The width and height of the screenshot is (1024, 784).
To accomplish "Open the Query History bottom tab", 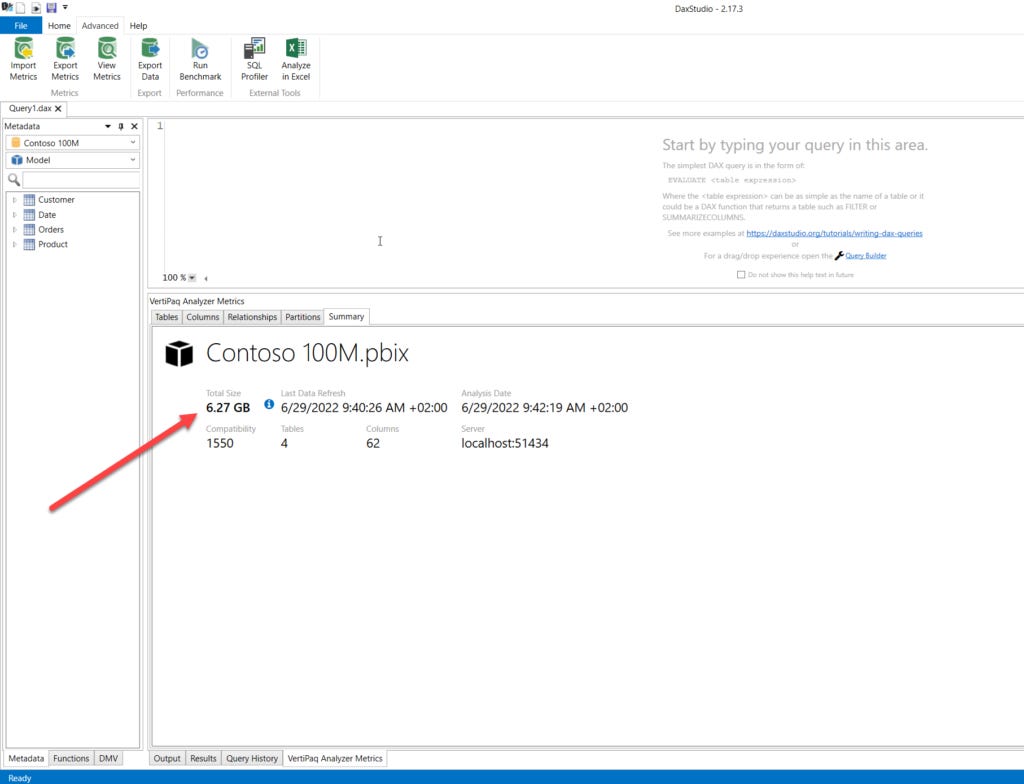I will click(x=251, y=758).
